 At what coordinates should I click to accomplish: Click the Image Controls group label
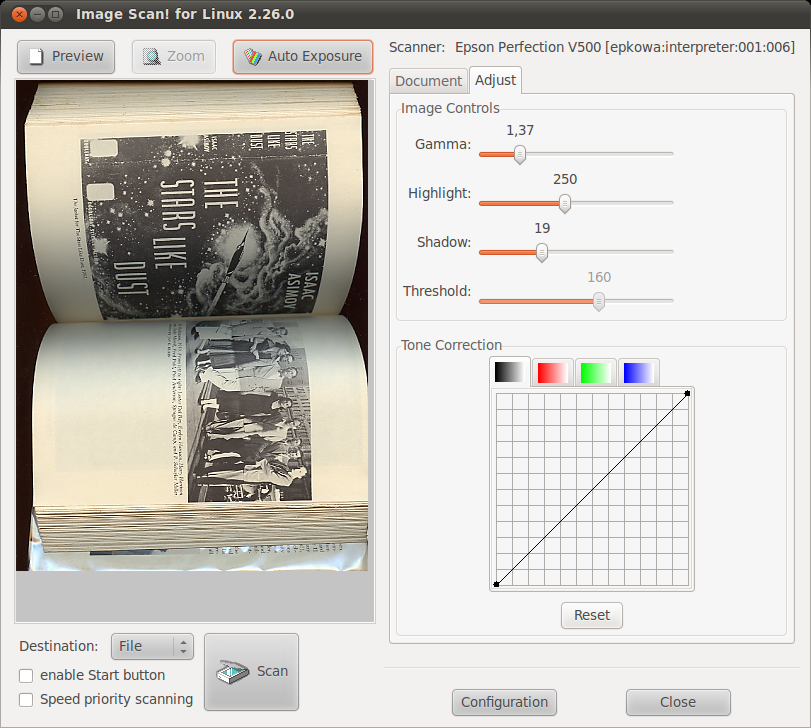point(450,108)
